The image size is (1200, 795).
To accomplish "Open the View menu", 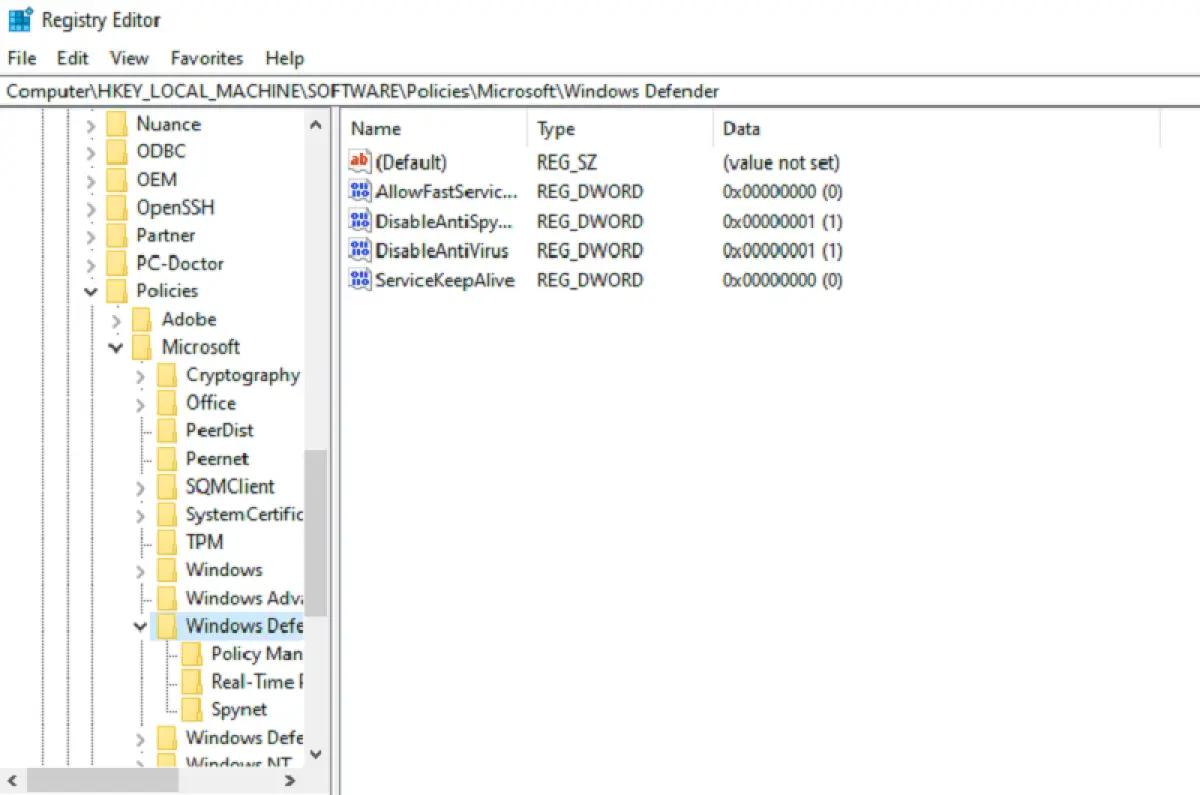I will 129,58.
